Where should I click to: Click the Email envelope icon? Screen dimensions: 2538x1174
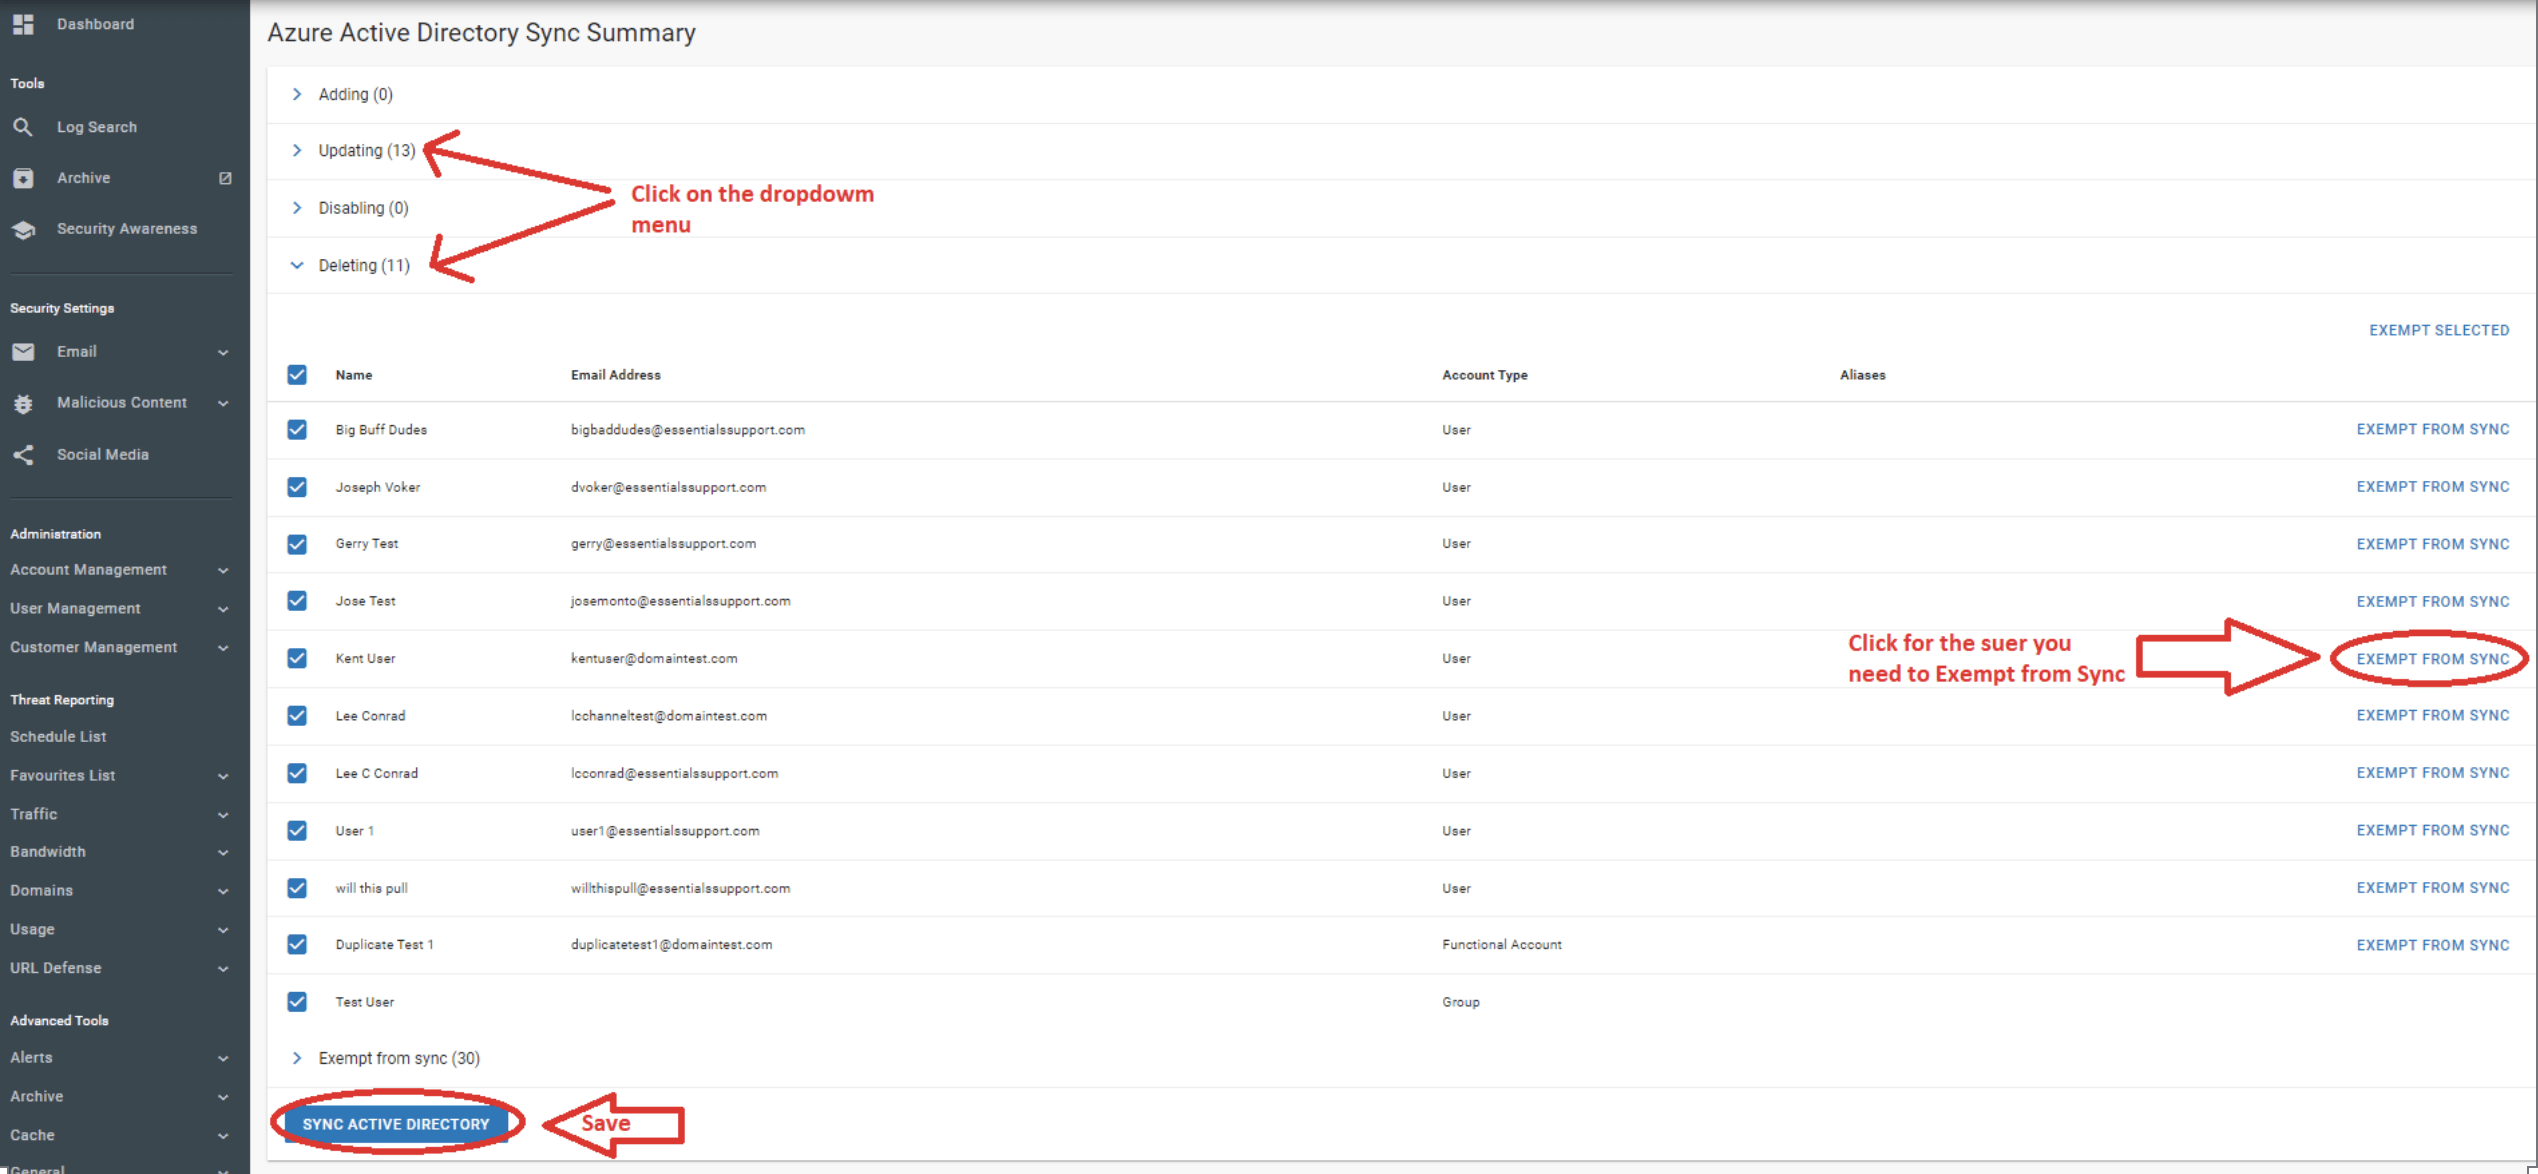[23, 352]
